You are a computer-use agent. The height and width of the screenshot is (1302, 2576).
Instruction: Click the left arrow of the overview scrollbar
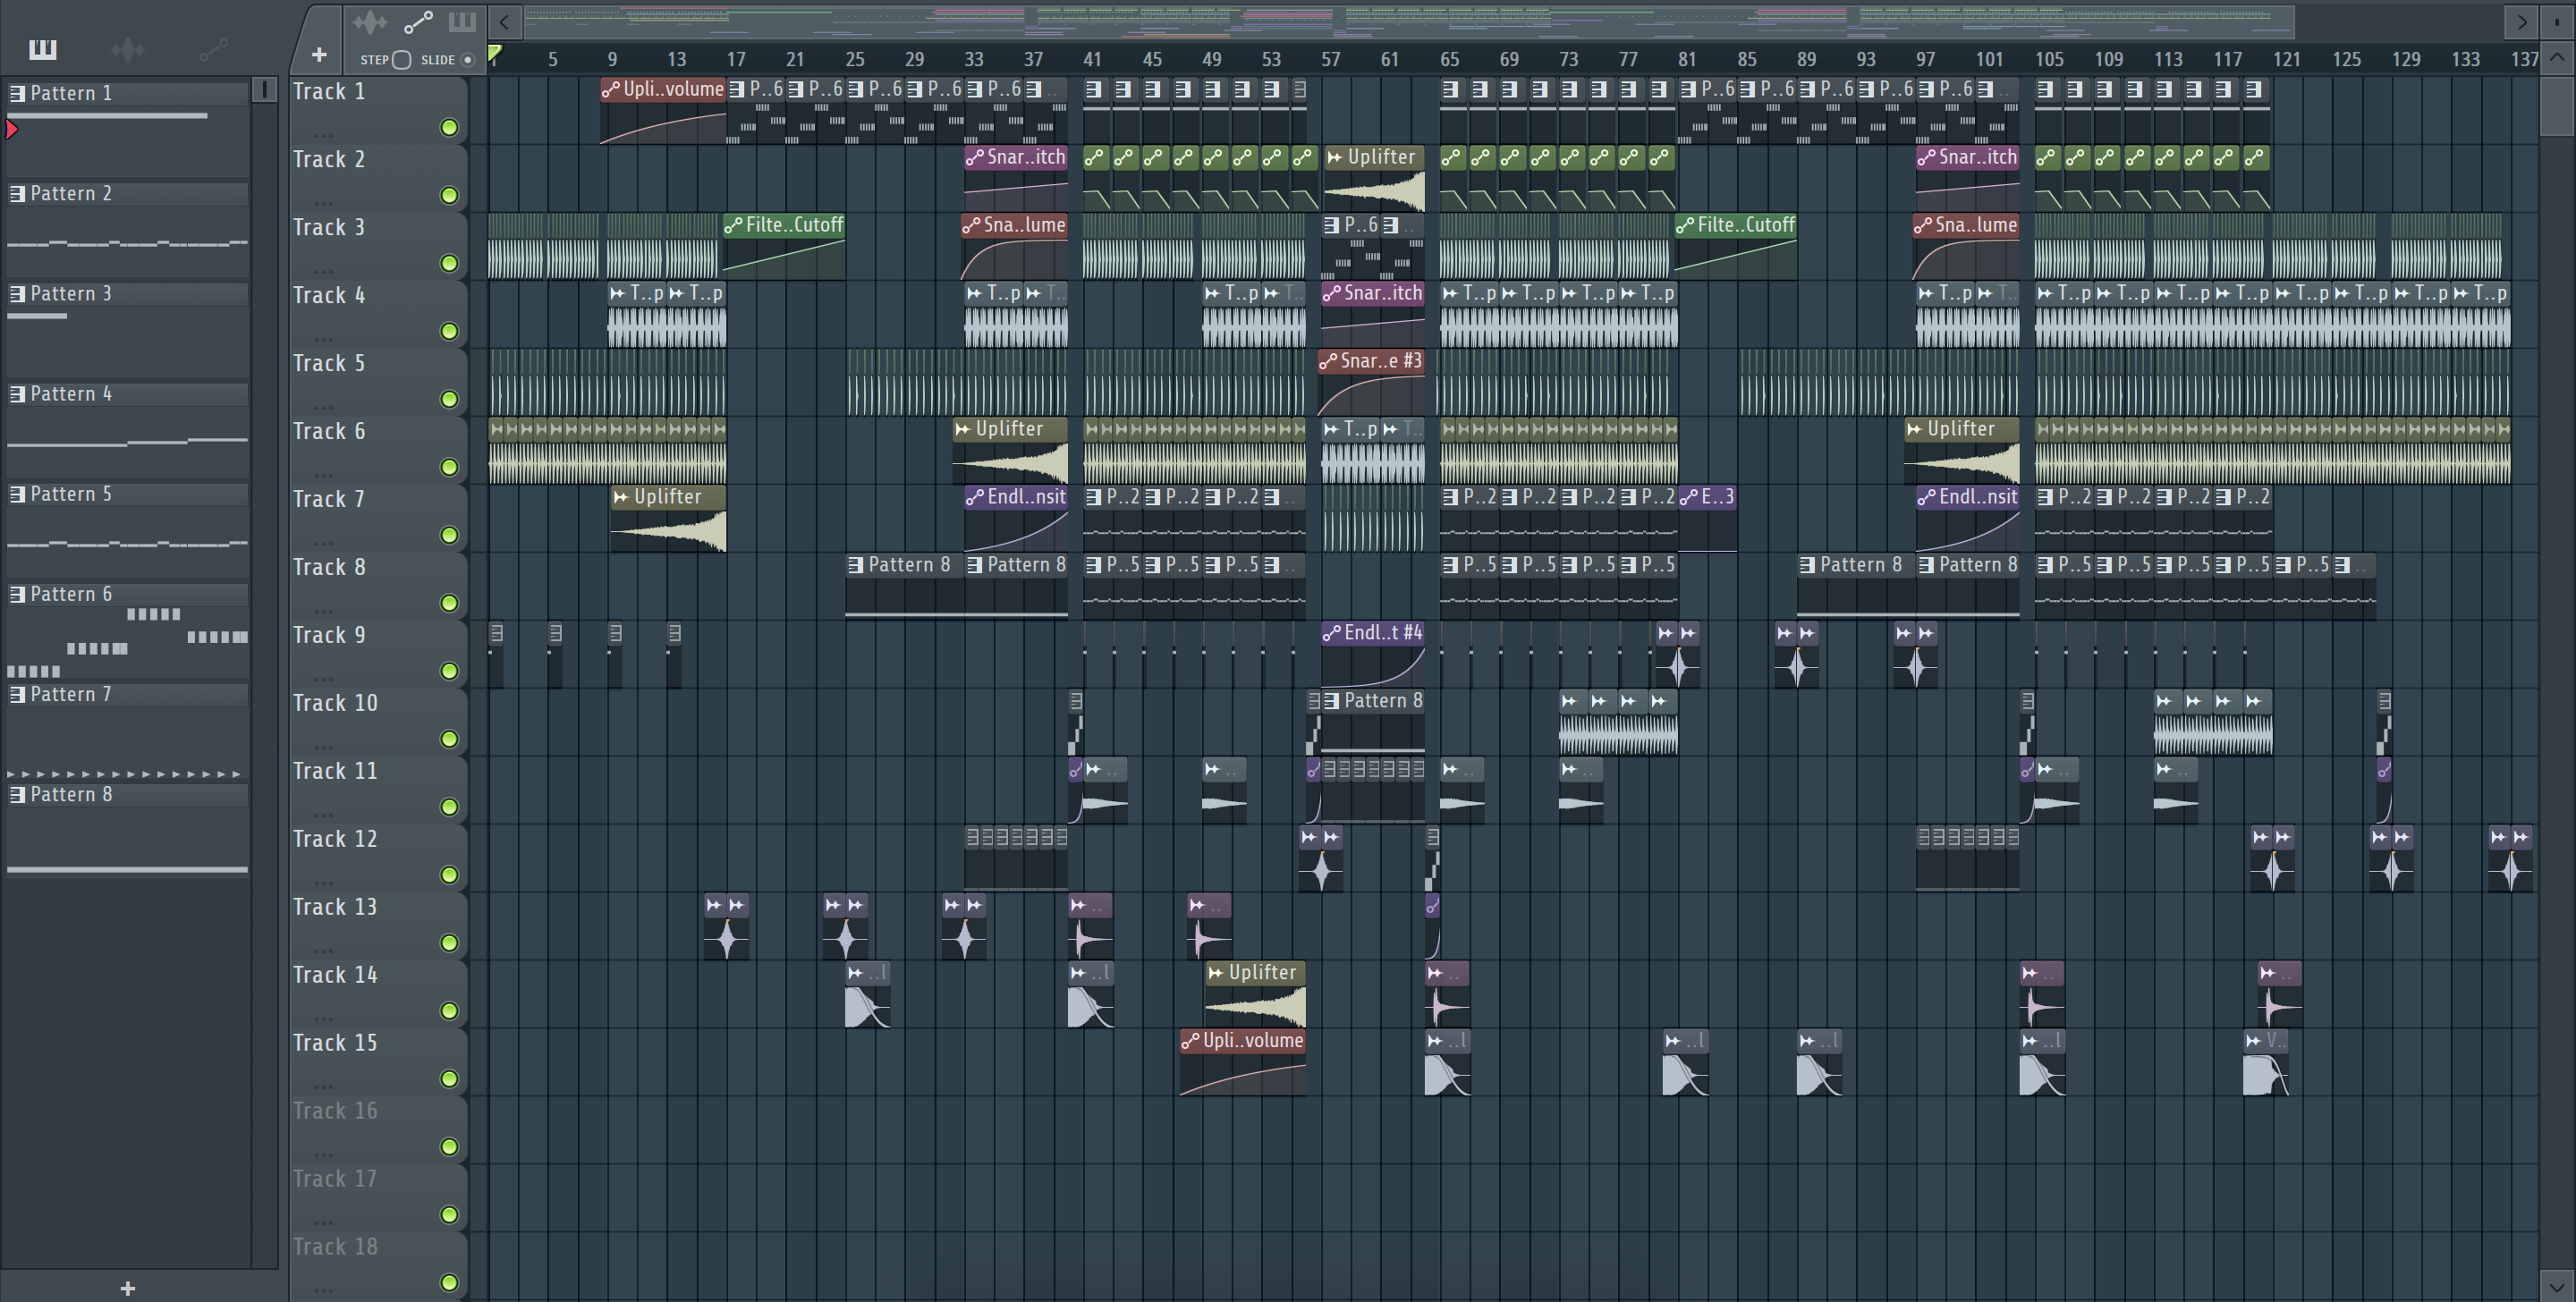pos(505,22)
